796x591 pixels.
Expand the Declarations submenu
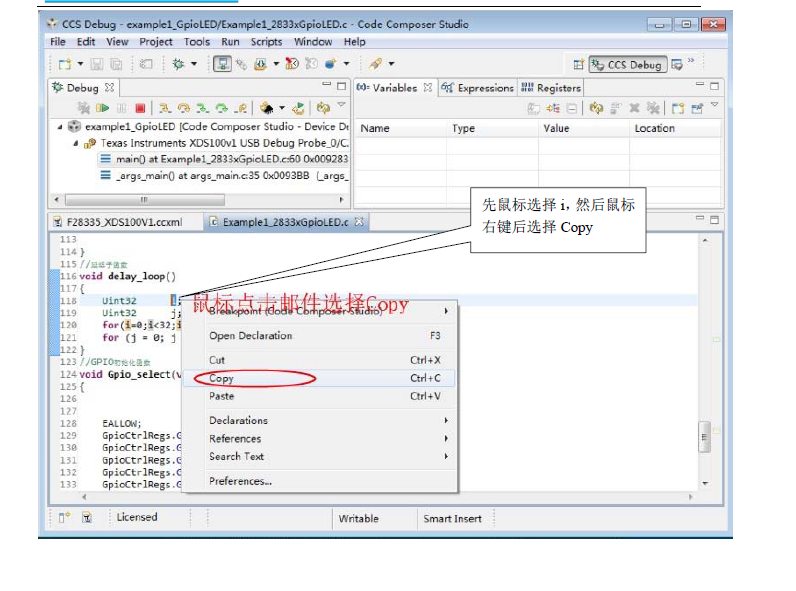(446, 420)
